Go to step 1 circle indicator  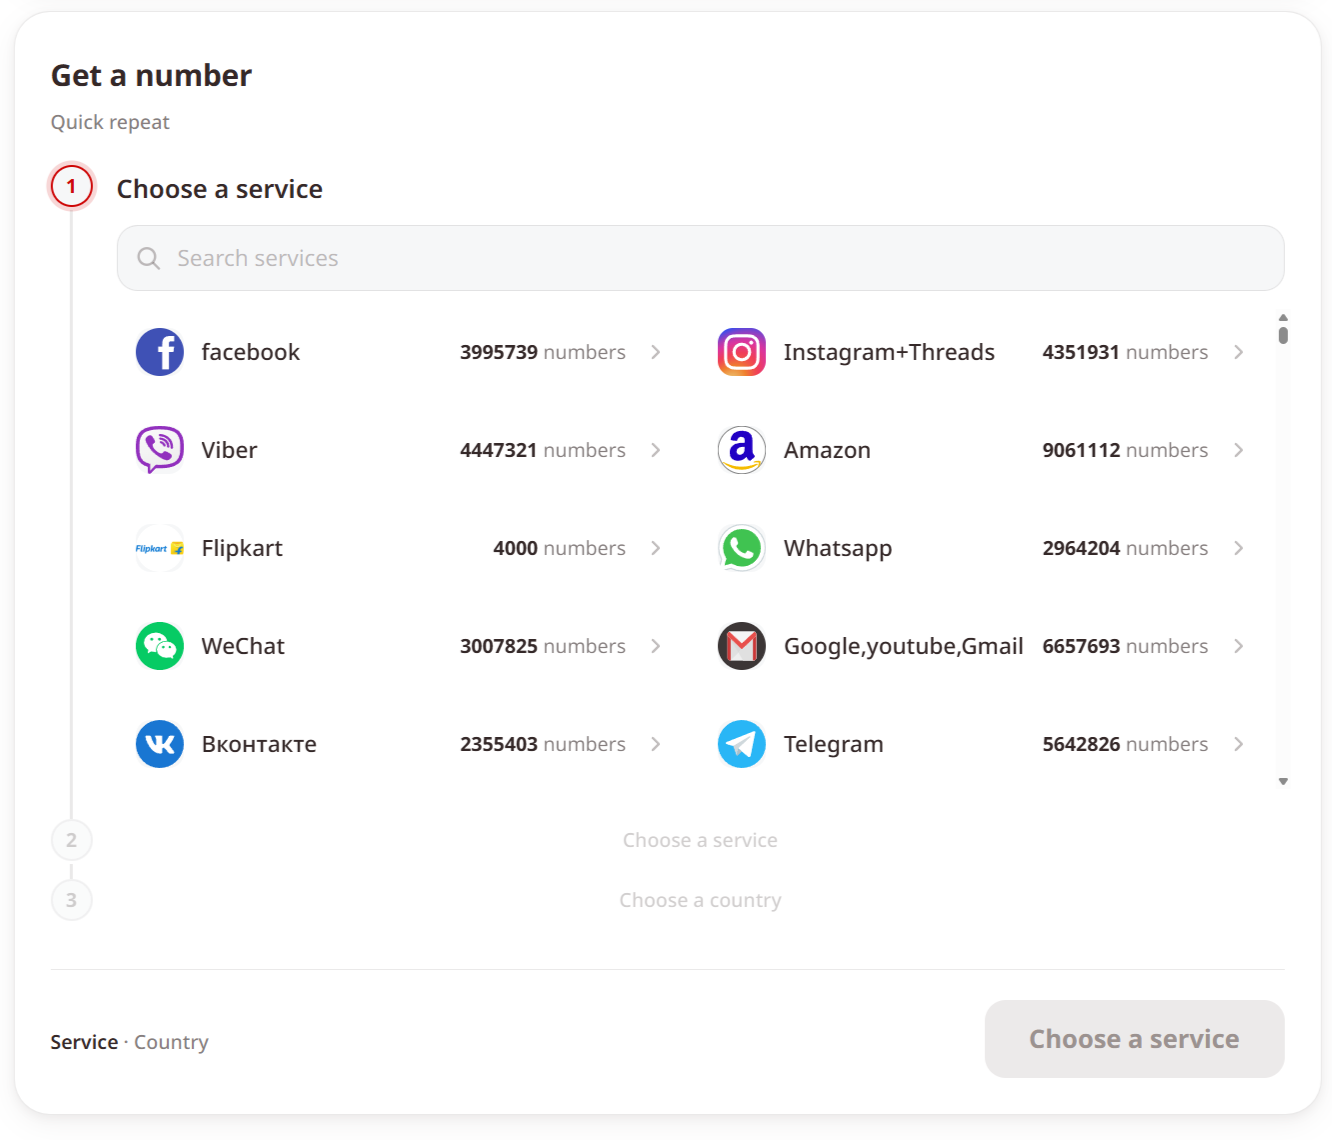click(x=72, y=186)
